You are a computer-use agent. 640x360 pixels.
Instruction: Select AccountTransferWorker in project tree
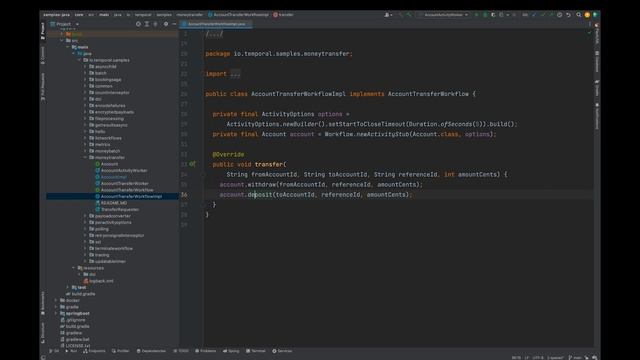[x=124, y=184]
